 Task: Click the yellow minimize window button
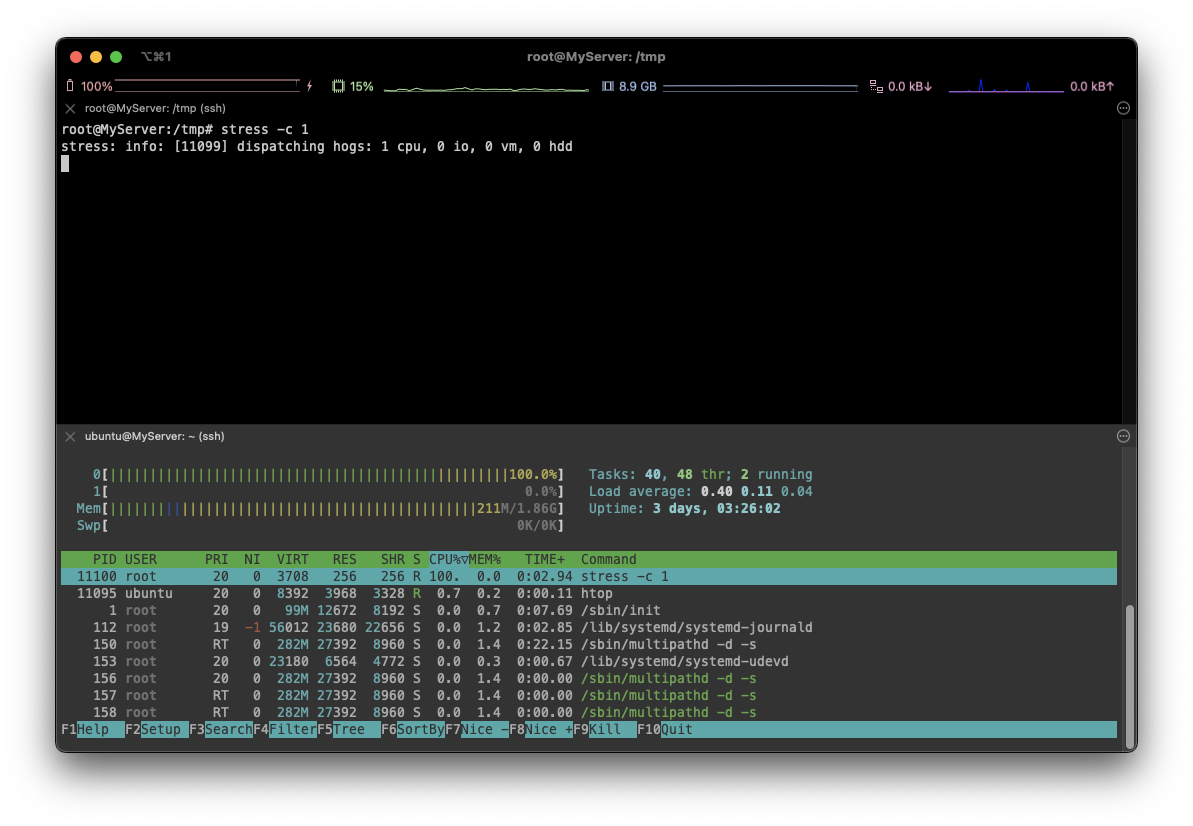(x=96, y=56)
